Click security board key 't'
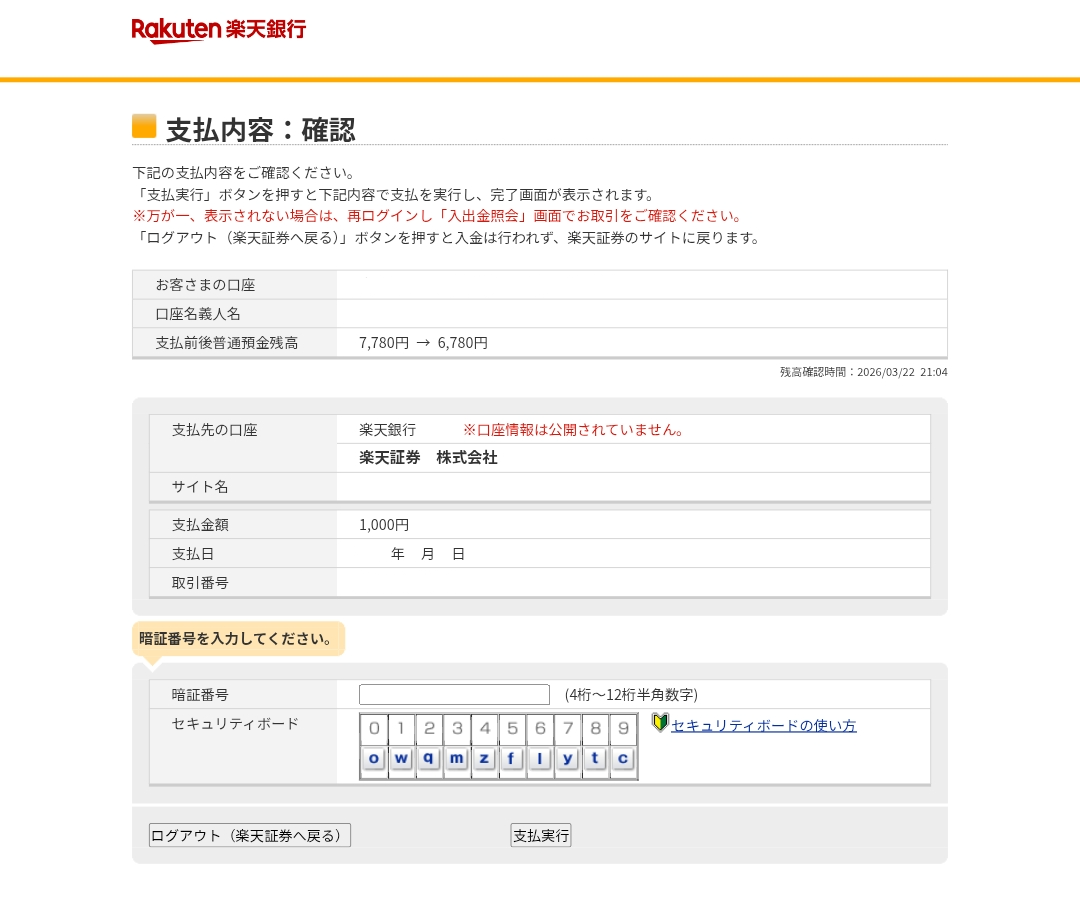 (x=595, y=759)
